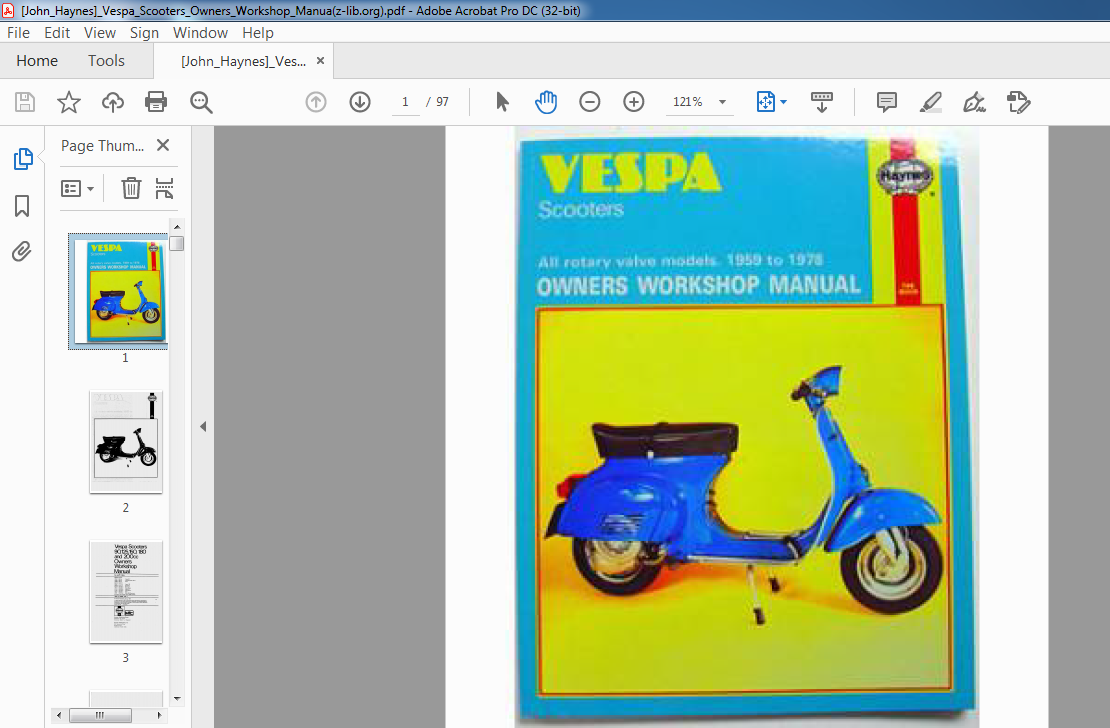1110x728 pixels.
Task: Add document to starred with star icon
Action: pos(69,102)
